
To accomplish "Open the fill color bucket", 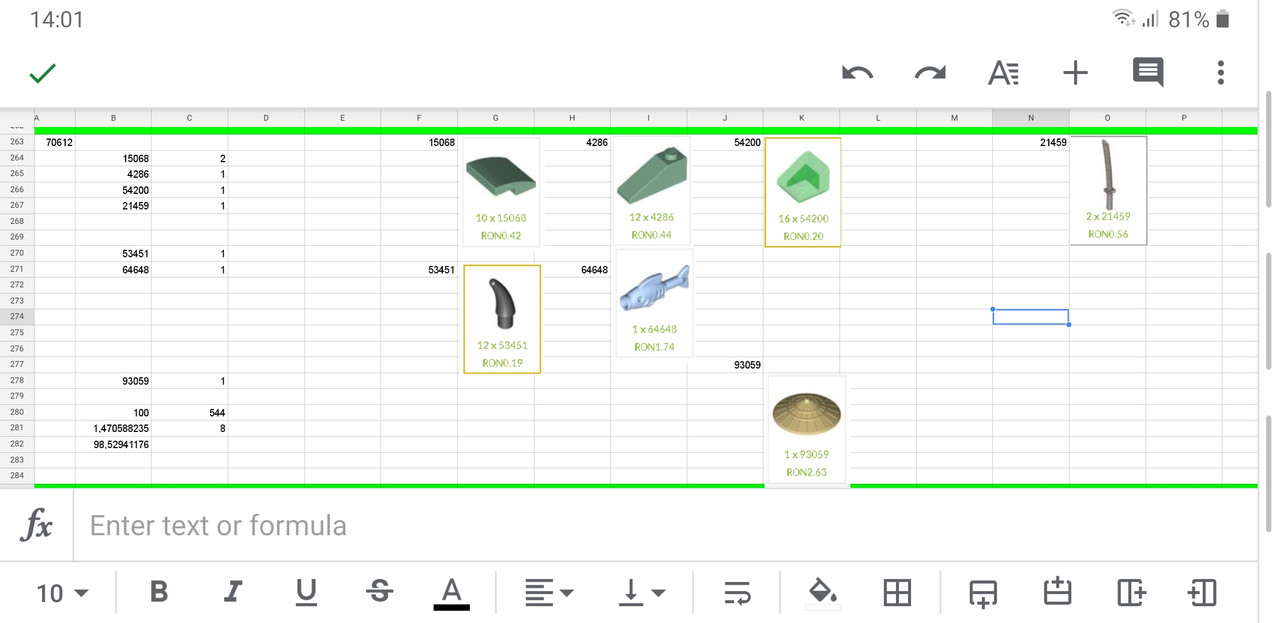I will 823,593.
